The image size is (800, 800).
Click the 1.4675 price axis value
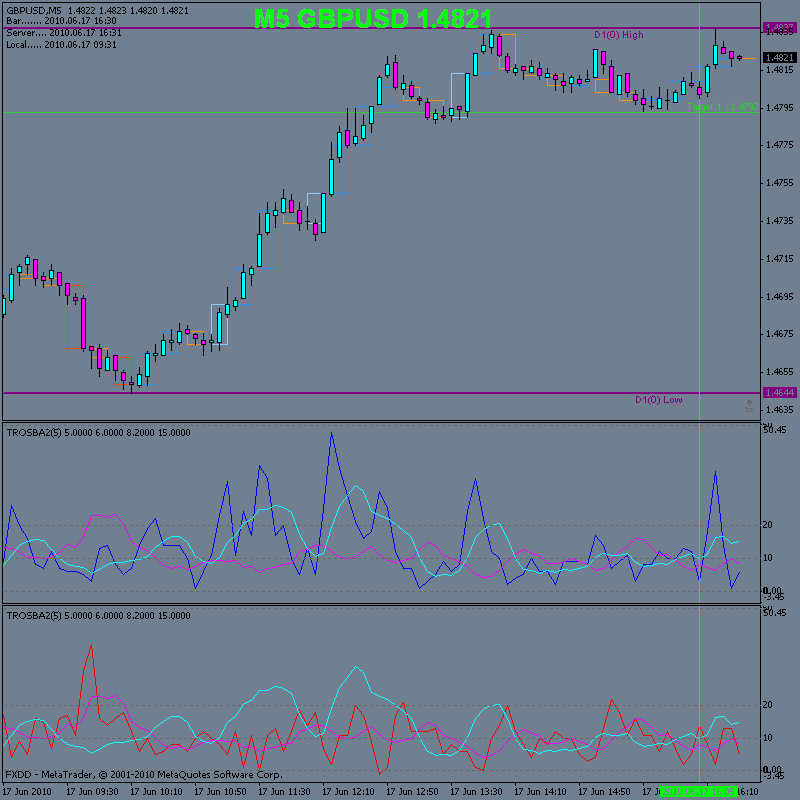[x=780, y=334]
